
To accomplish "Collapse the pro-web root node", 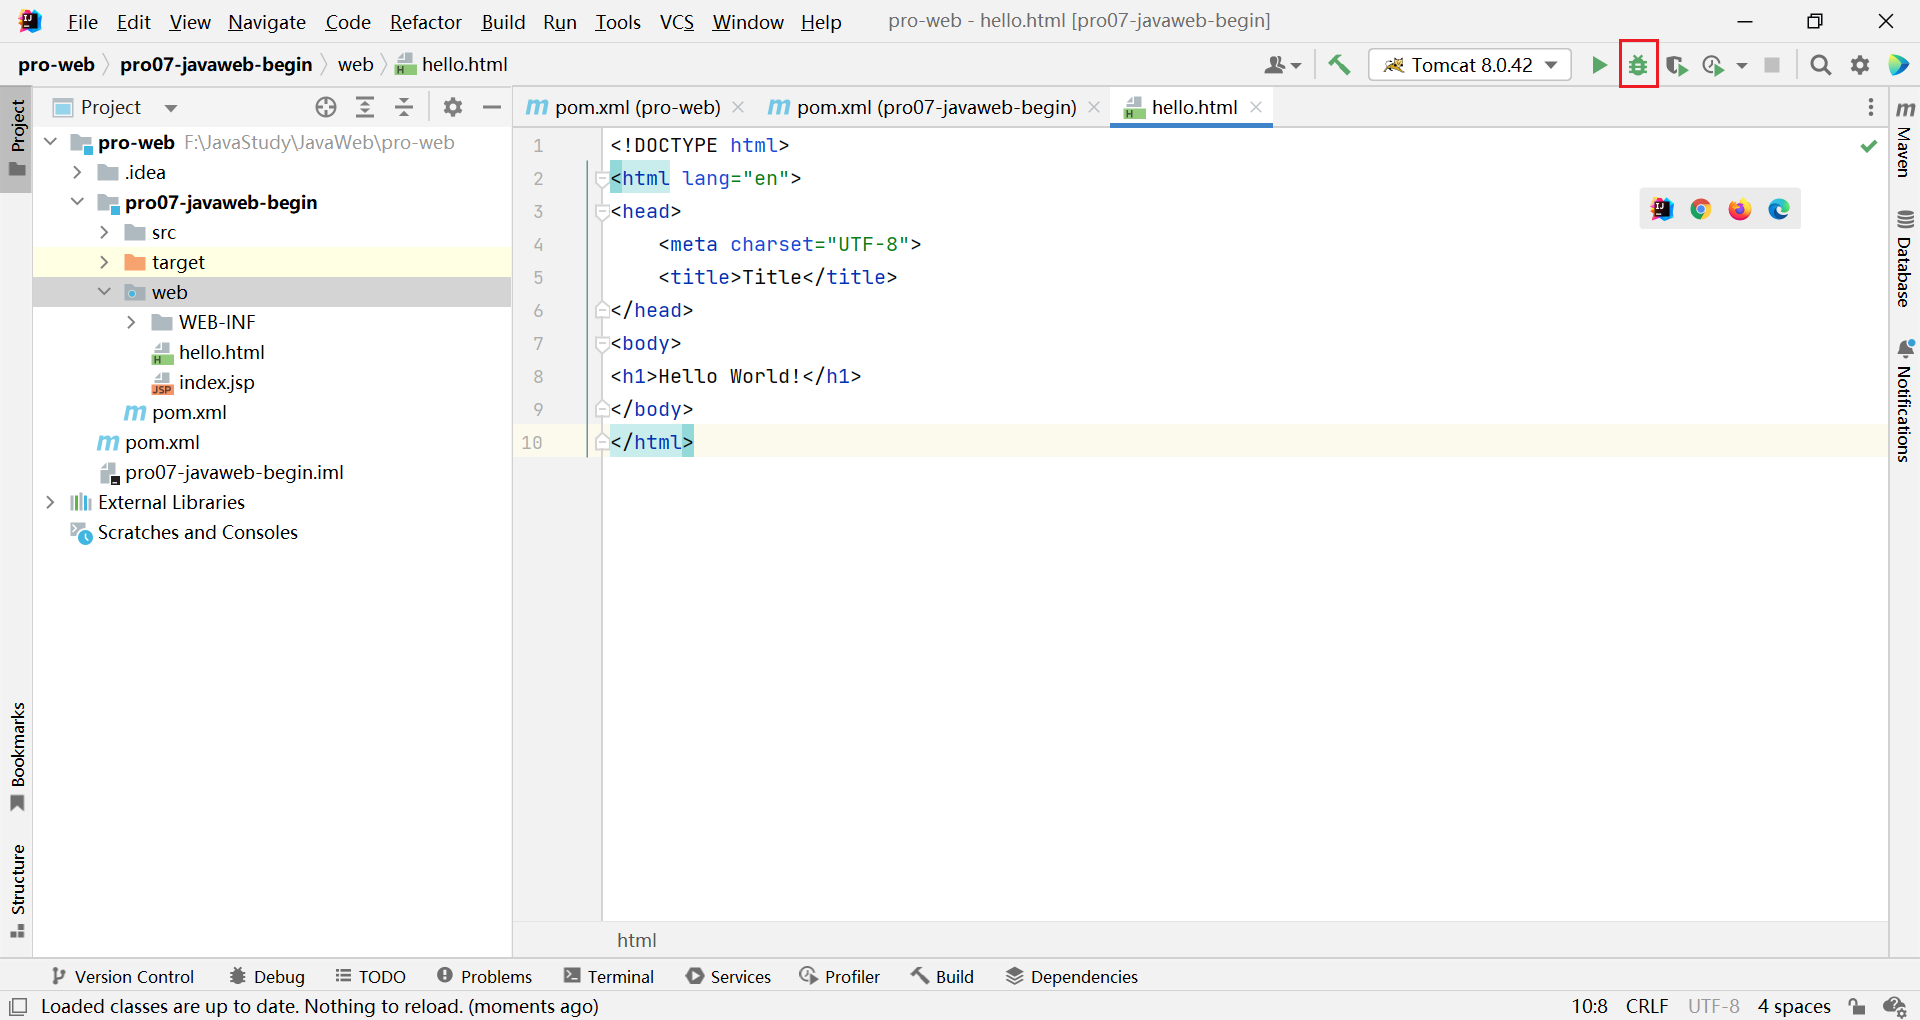I will click(50, 142).
